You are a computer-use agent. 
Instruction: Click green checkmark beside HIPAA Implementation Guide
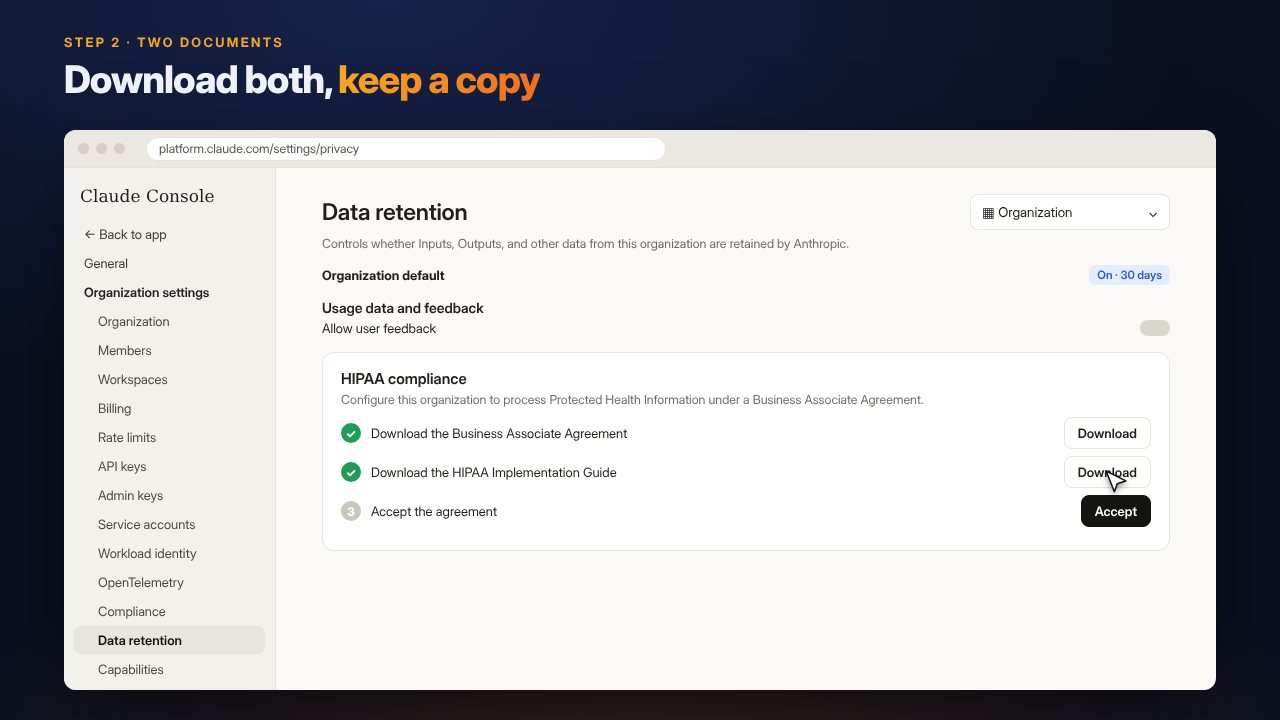click(x=351, y=472)
